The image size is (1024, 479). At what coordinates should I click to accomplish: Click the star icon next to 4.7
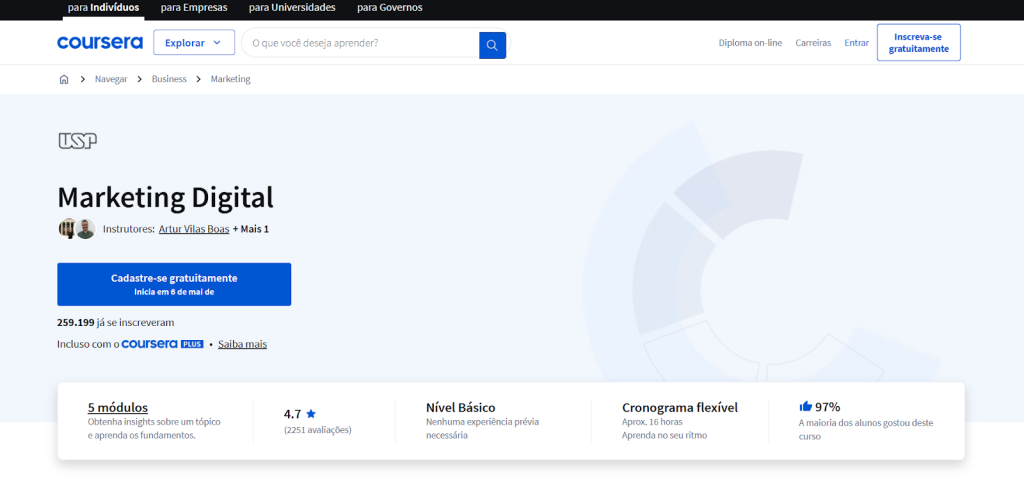pyautogui.click(x=311, y=414)
